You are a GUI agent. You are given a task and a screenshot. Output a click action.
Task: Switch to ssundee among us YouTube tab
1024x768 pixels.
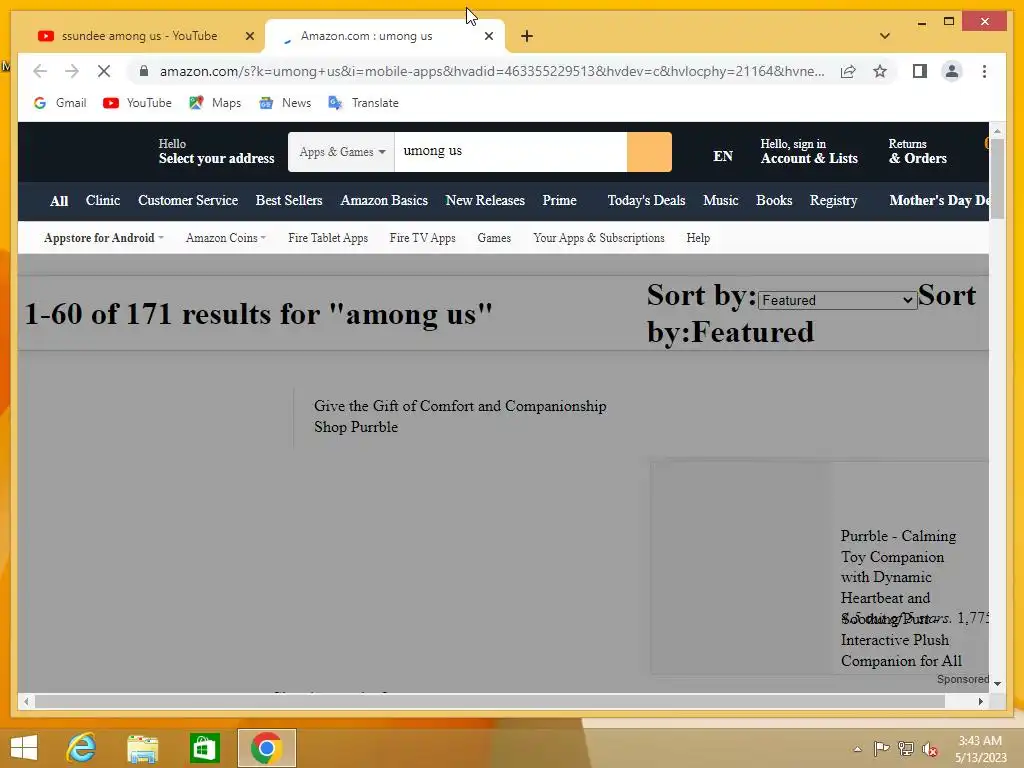pyautogui.click(x=140, y=36)
